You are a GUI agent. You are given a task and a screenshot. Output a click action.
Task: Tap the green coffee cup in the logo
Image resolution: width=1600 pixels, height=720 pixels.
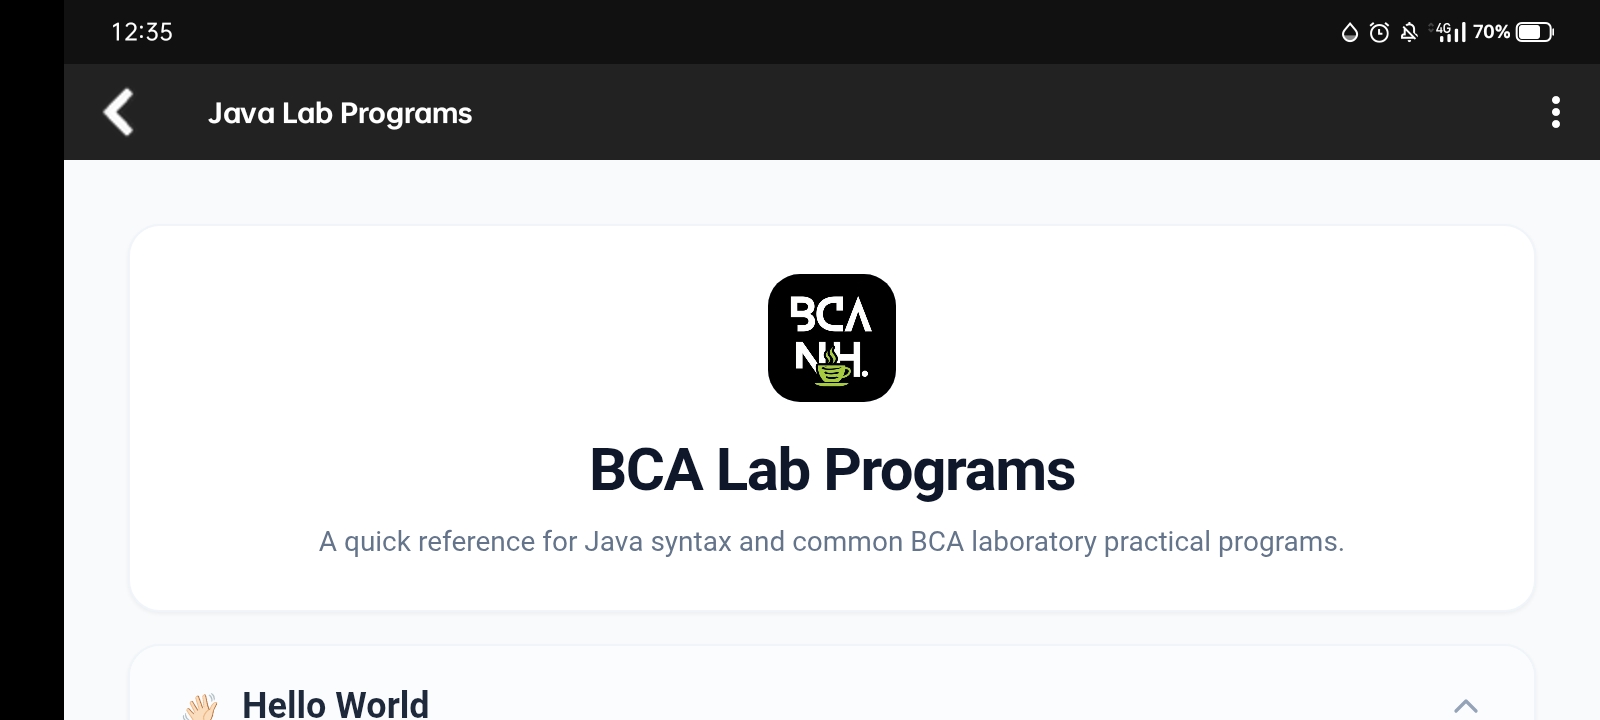tap(833, 373)
